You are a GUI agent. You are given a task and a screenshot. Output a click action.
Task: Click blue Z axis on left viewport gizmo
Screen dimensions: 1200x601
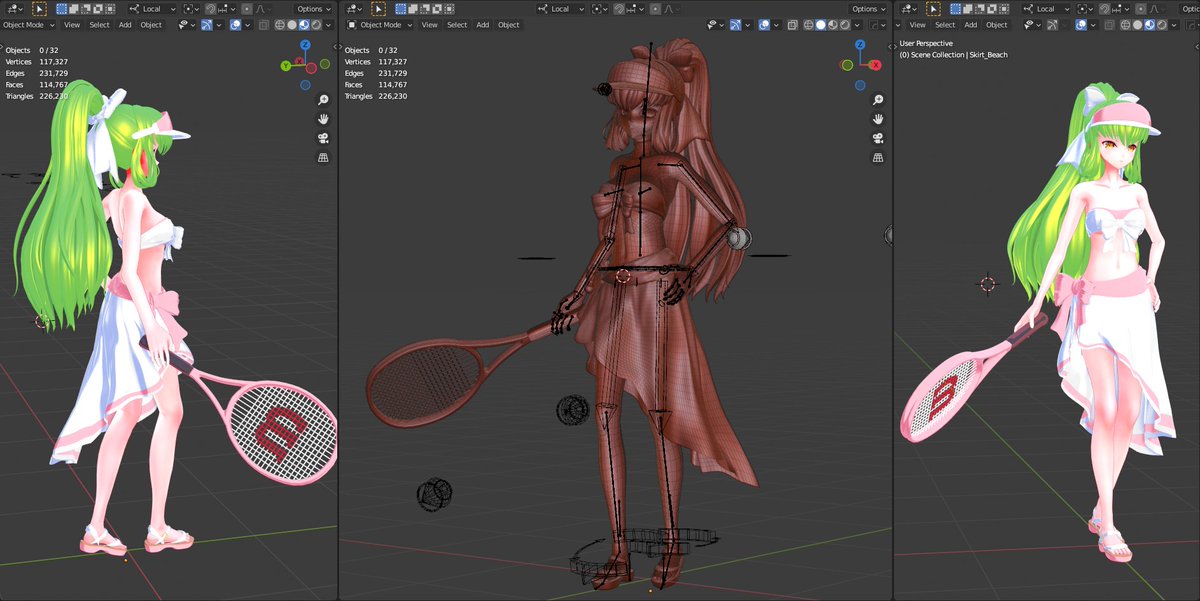point(304,46)
